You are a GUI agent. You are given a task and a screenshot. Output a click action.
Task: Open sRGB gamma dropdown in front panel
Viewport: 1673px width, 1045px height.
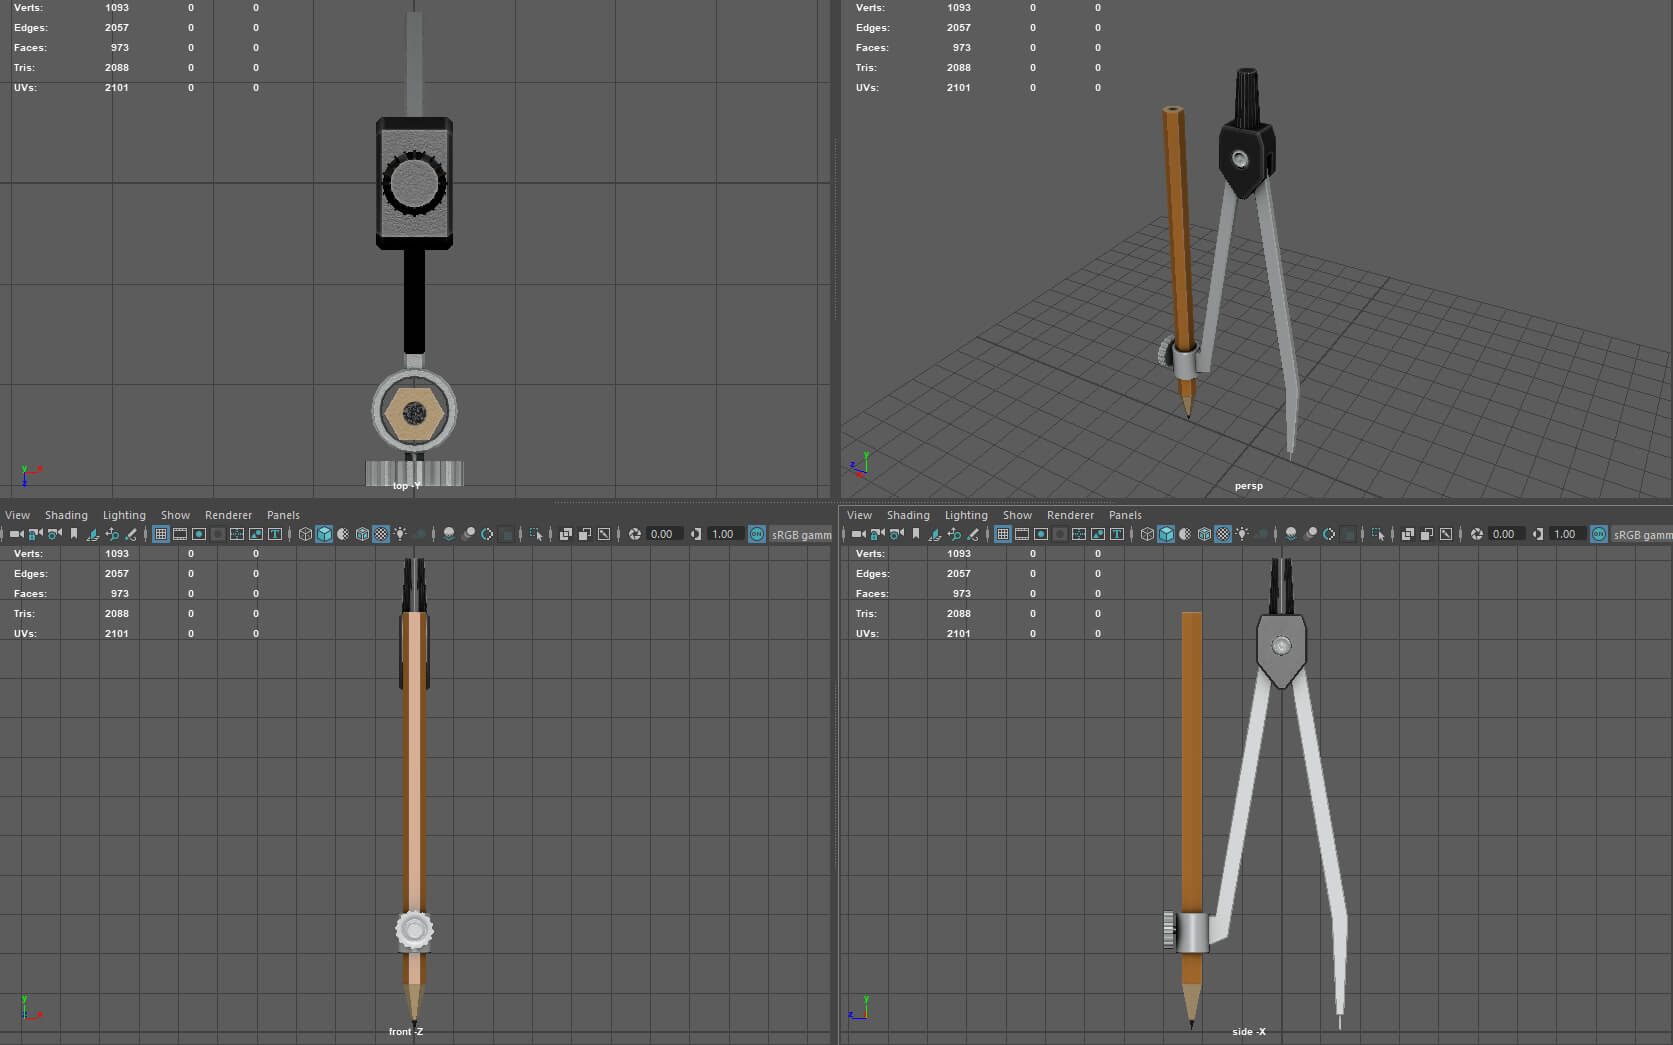[x=801, y=534]
